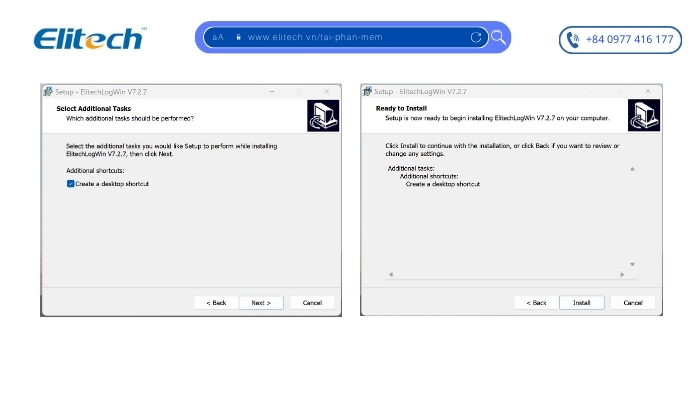Click the Elitech logo
Screen dimensions: 700x400
tap(89, 38)
